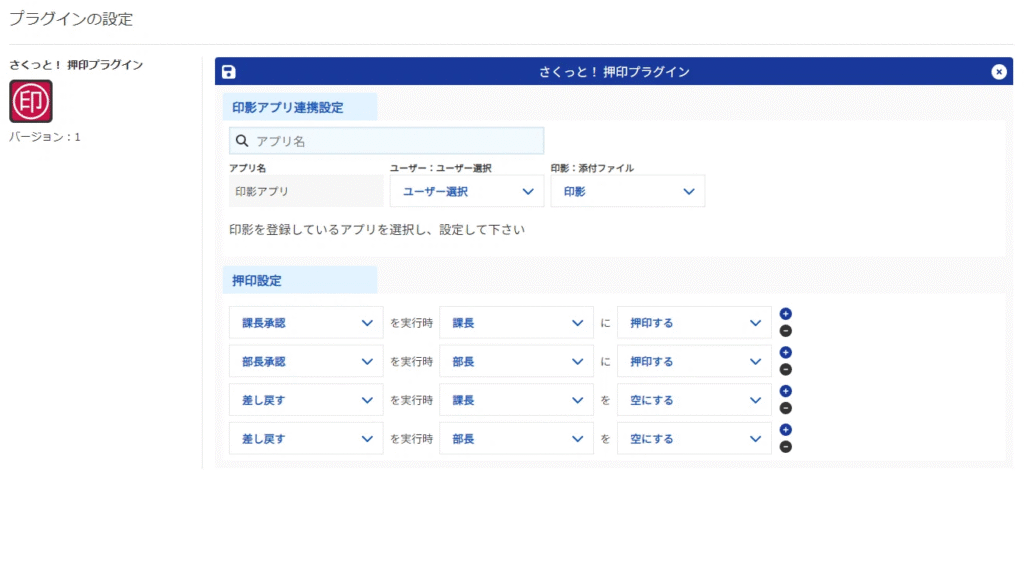This screenshot has width=1024, height=575.
Task: Click minus icon on third 差し戻す row
Action: point(785,408)
